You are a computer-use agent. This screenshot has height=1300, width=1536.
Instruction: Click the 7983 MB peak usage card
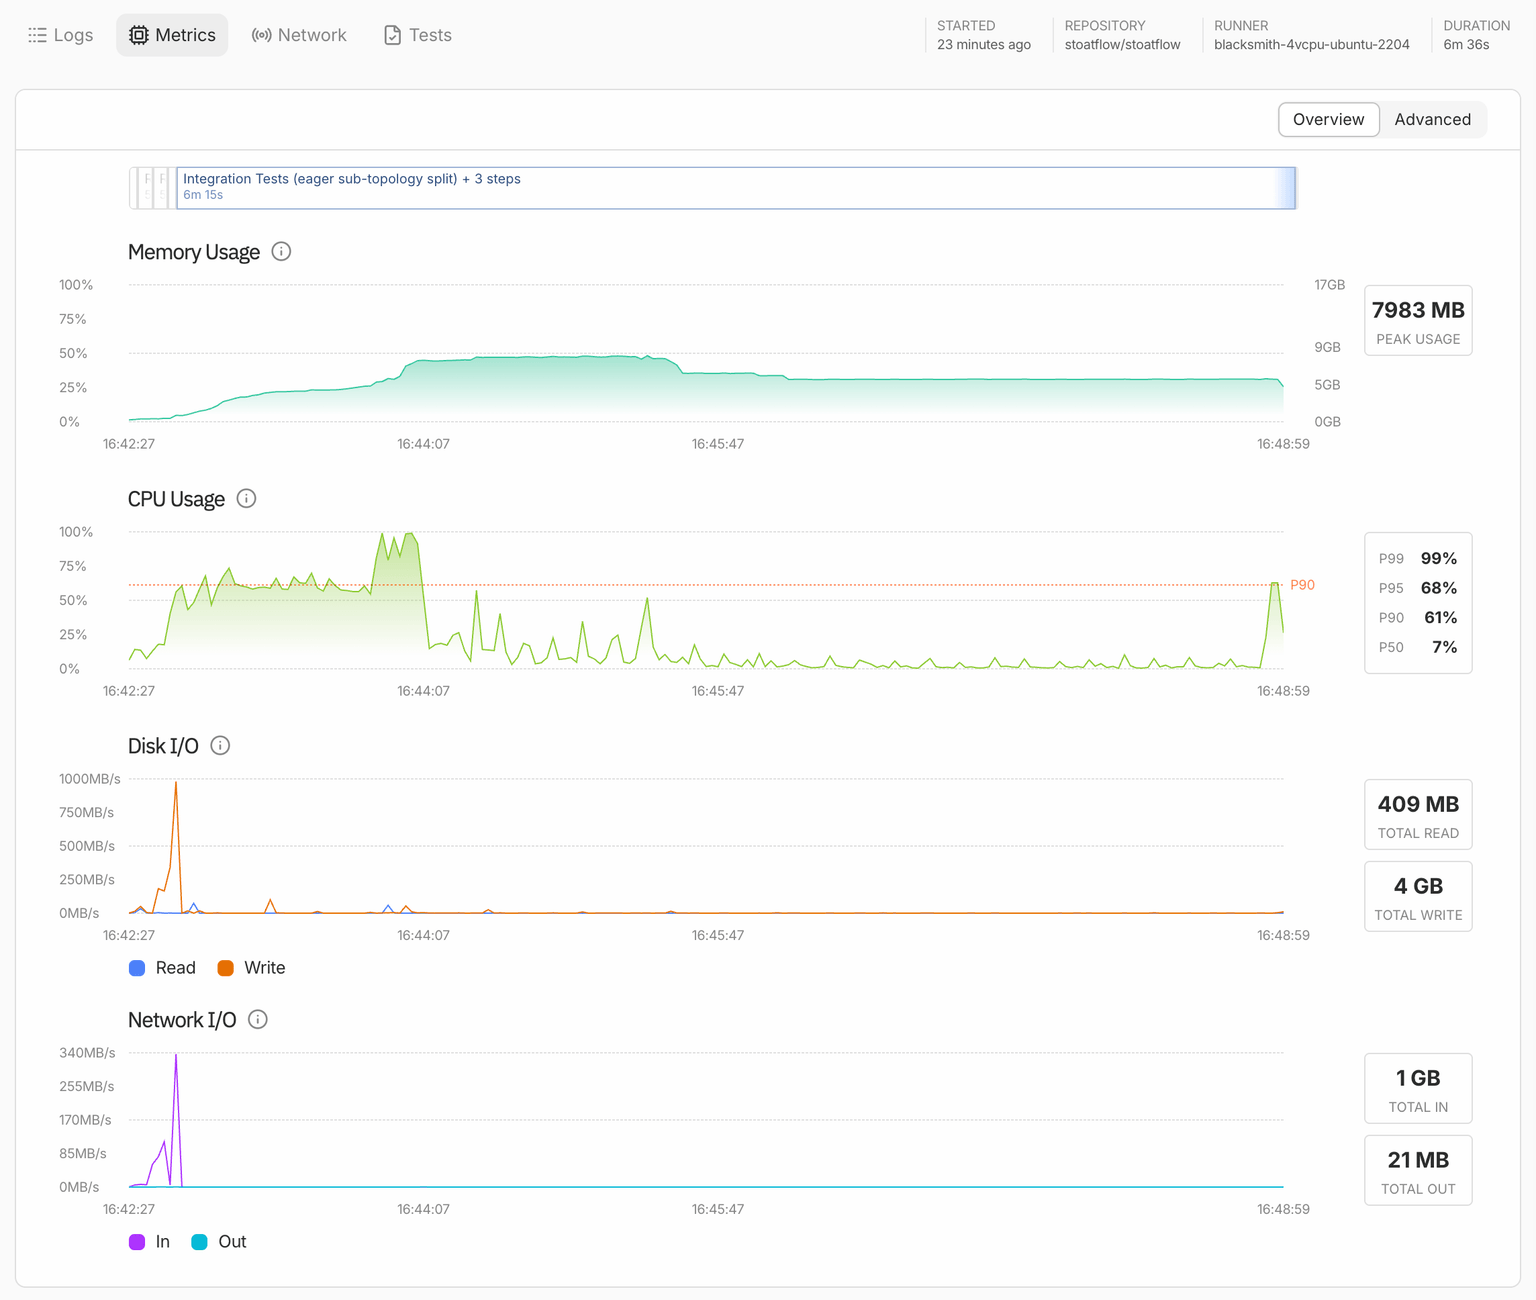click(1418, 320)
